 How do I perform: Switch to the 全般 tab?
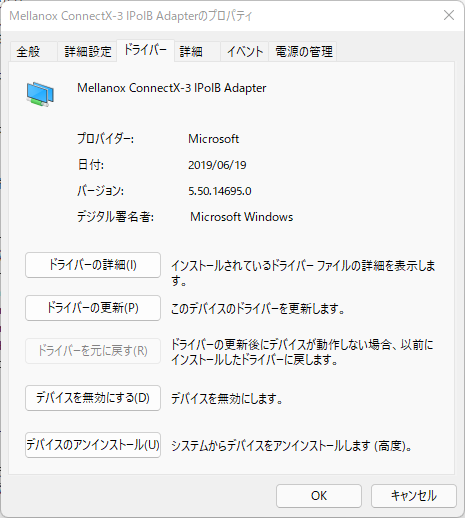pyautogui.click(x=28, y=52)
